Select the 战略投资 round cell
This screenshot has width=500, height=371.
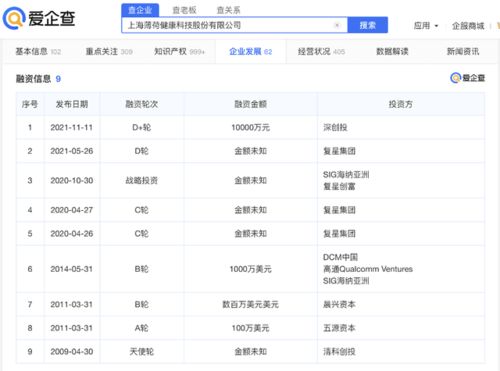(x=142, y=180)
